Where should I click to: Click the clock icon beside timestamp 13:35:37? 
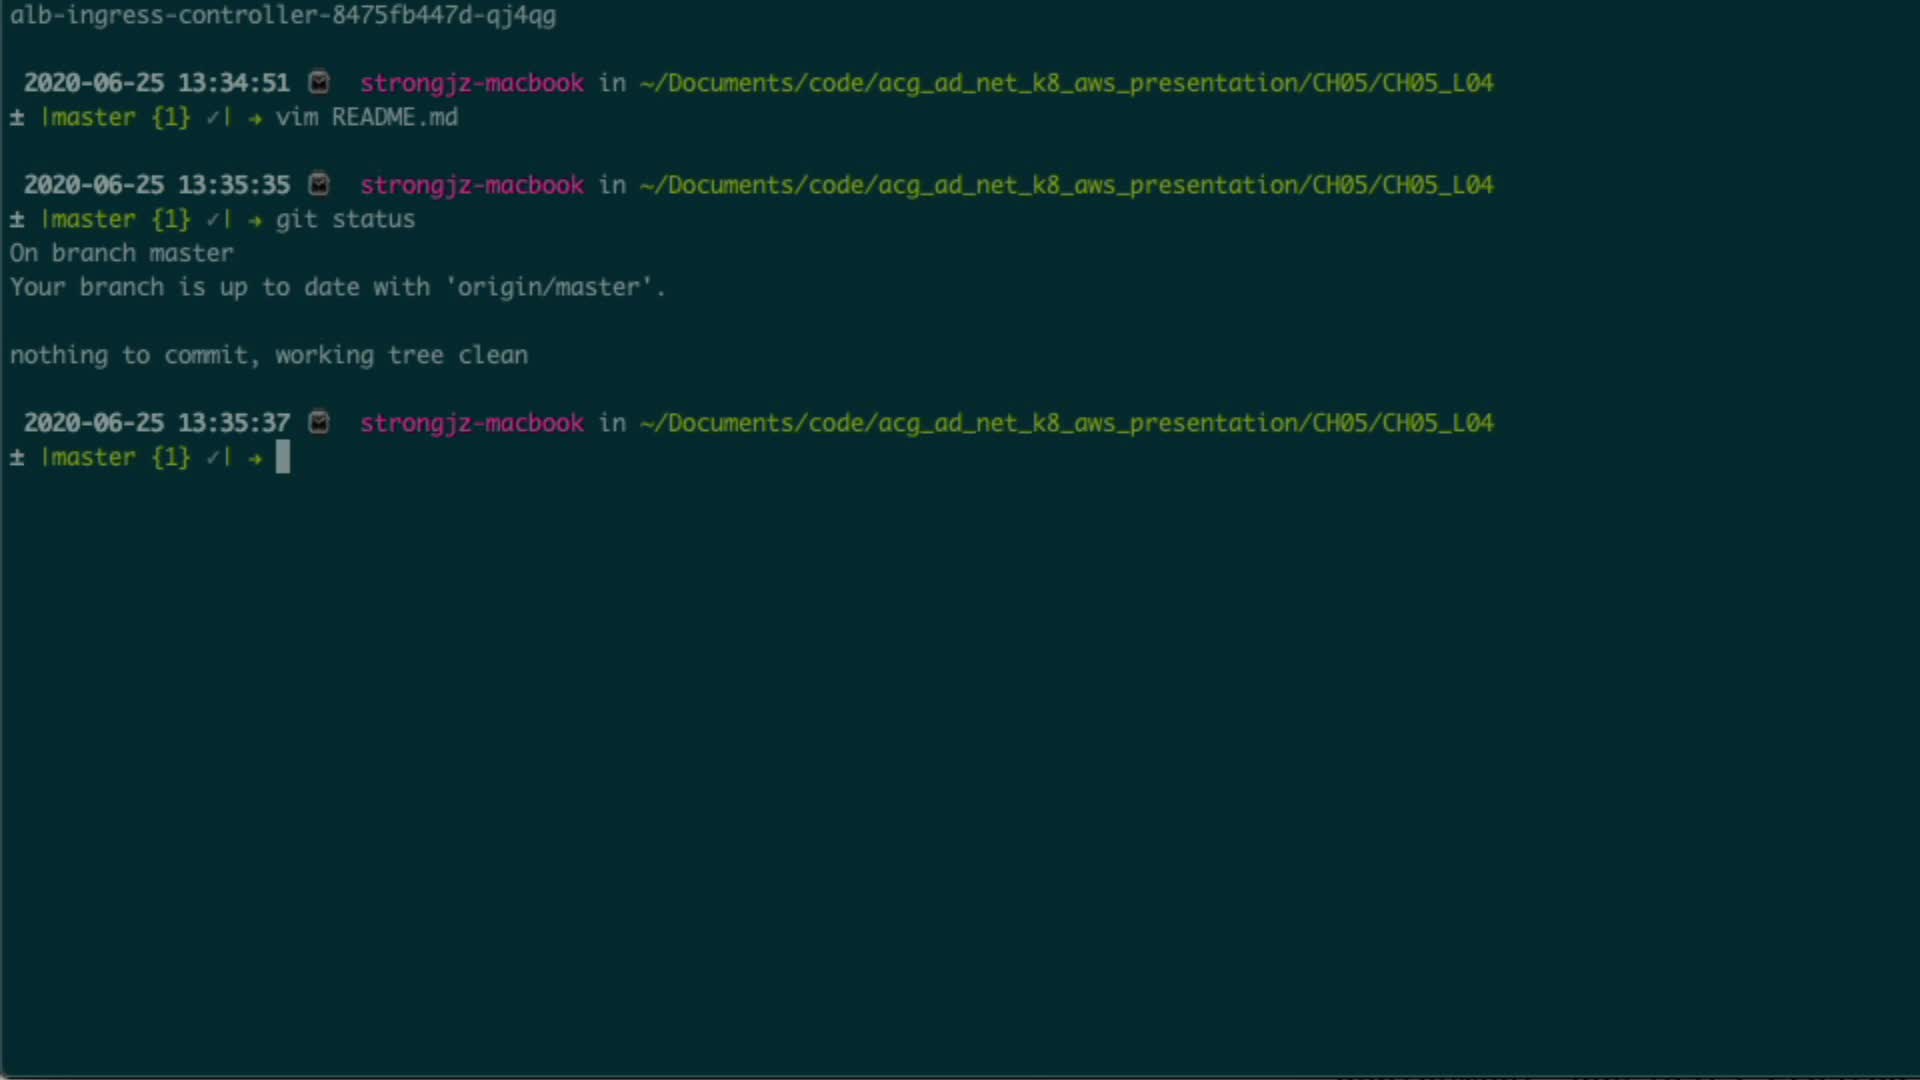click(x=319, y=422)
